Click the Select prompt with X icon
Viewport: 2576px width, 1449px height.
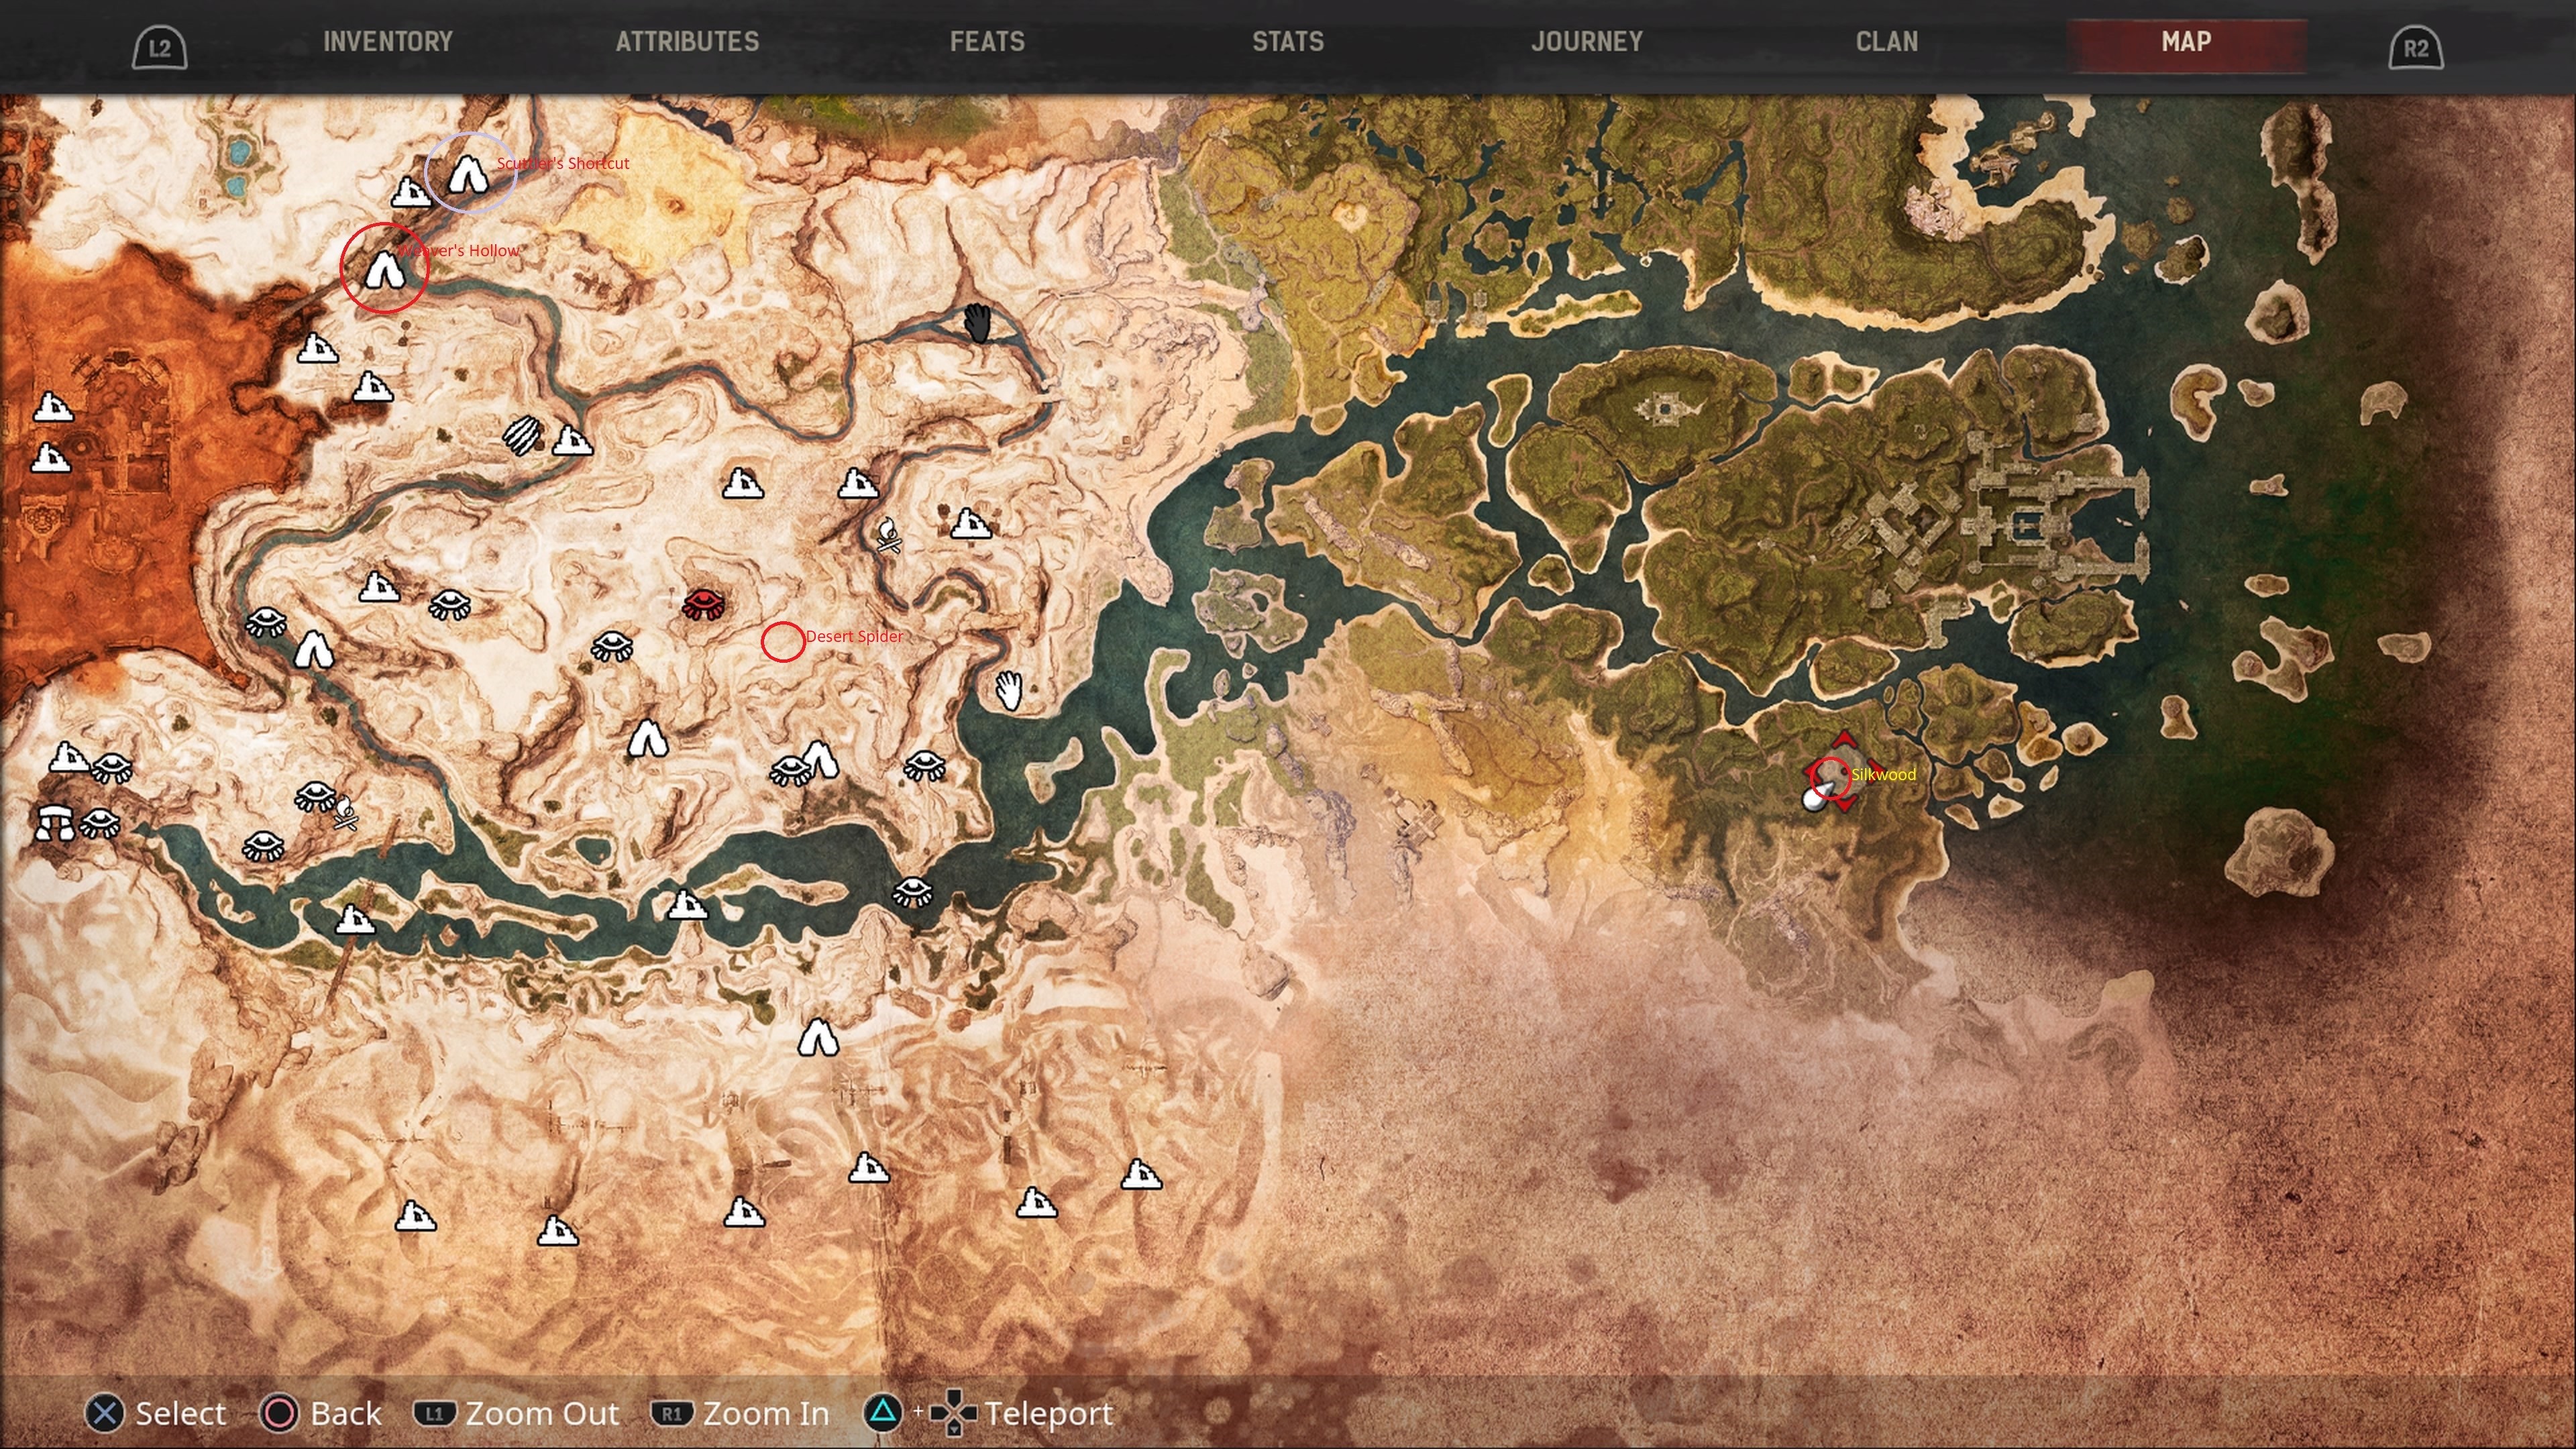[156, 1413]
